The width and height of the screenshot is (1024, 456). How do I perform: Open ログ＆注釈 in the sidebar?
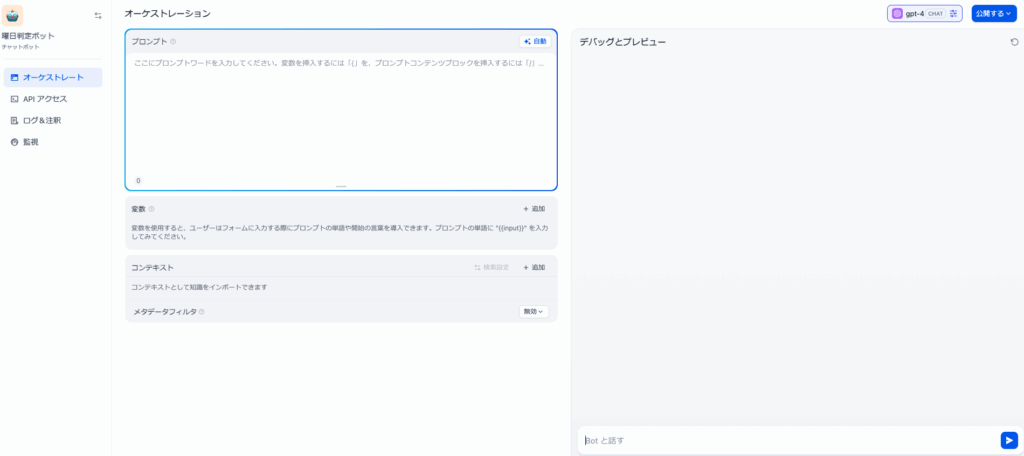point(41,120)
